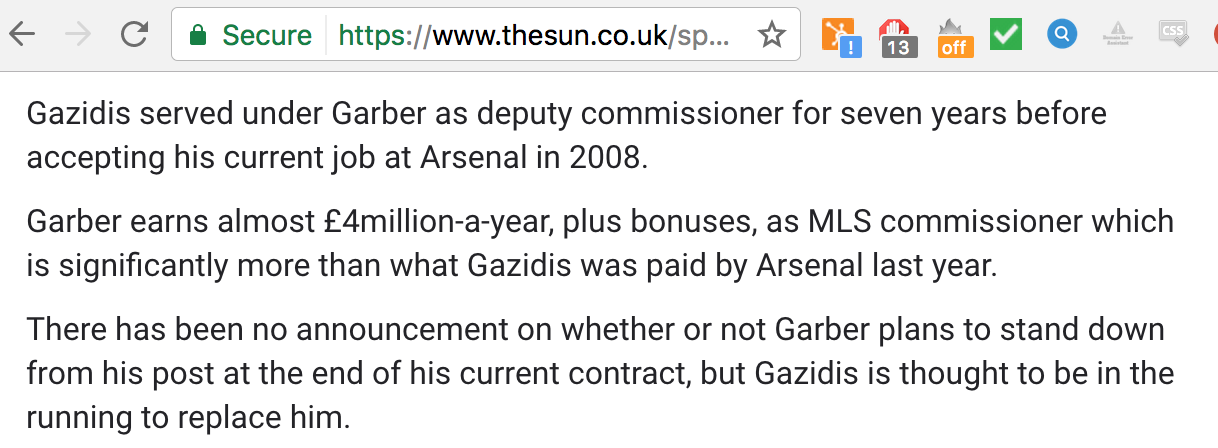The width and height of the screenshot is (1218, 448).
Task: Click the Domain Error Assistant extension
Action: tap(1118, 35)
